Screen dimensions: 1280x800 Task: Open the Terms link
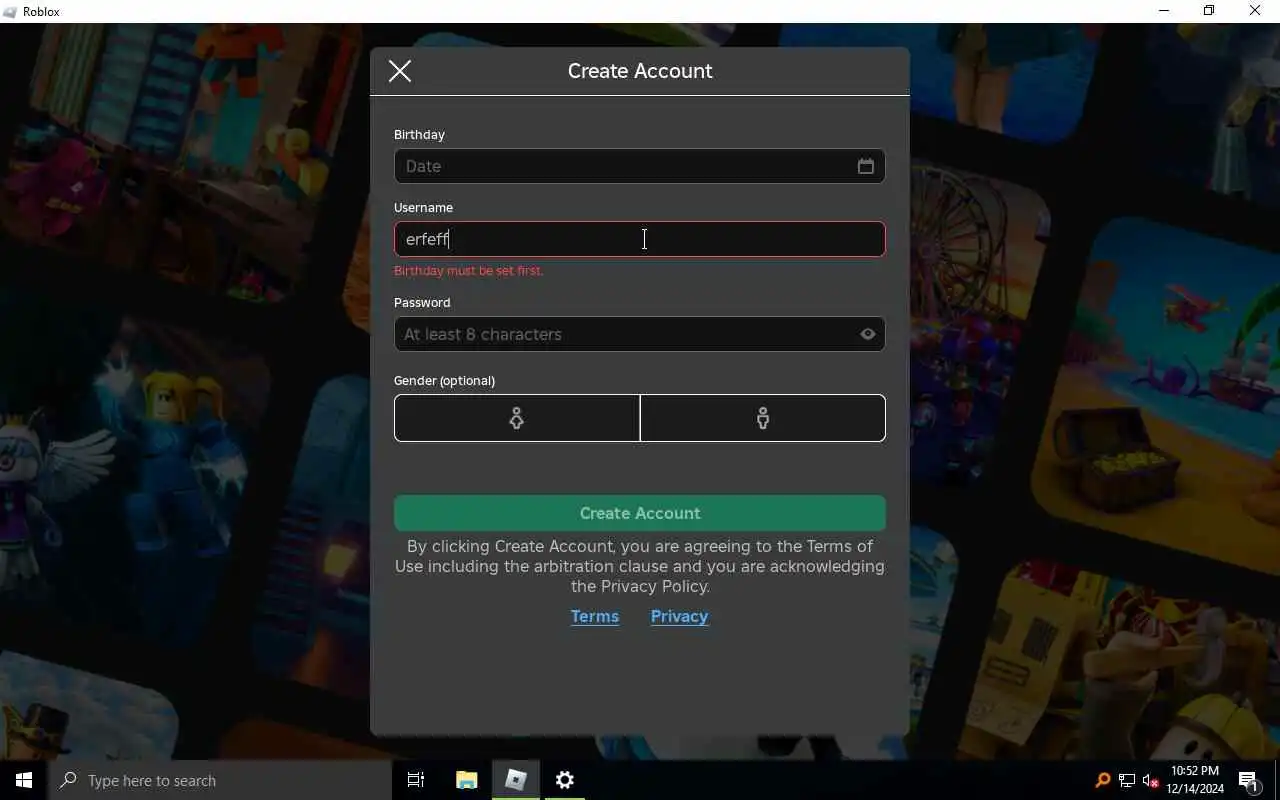click(595, 616)
